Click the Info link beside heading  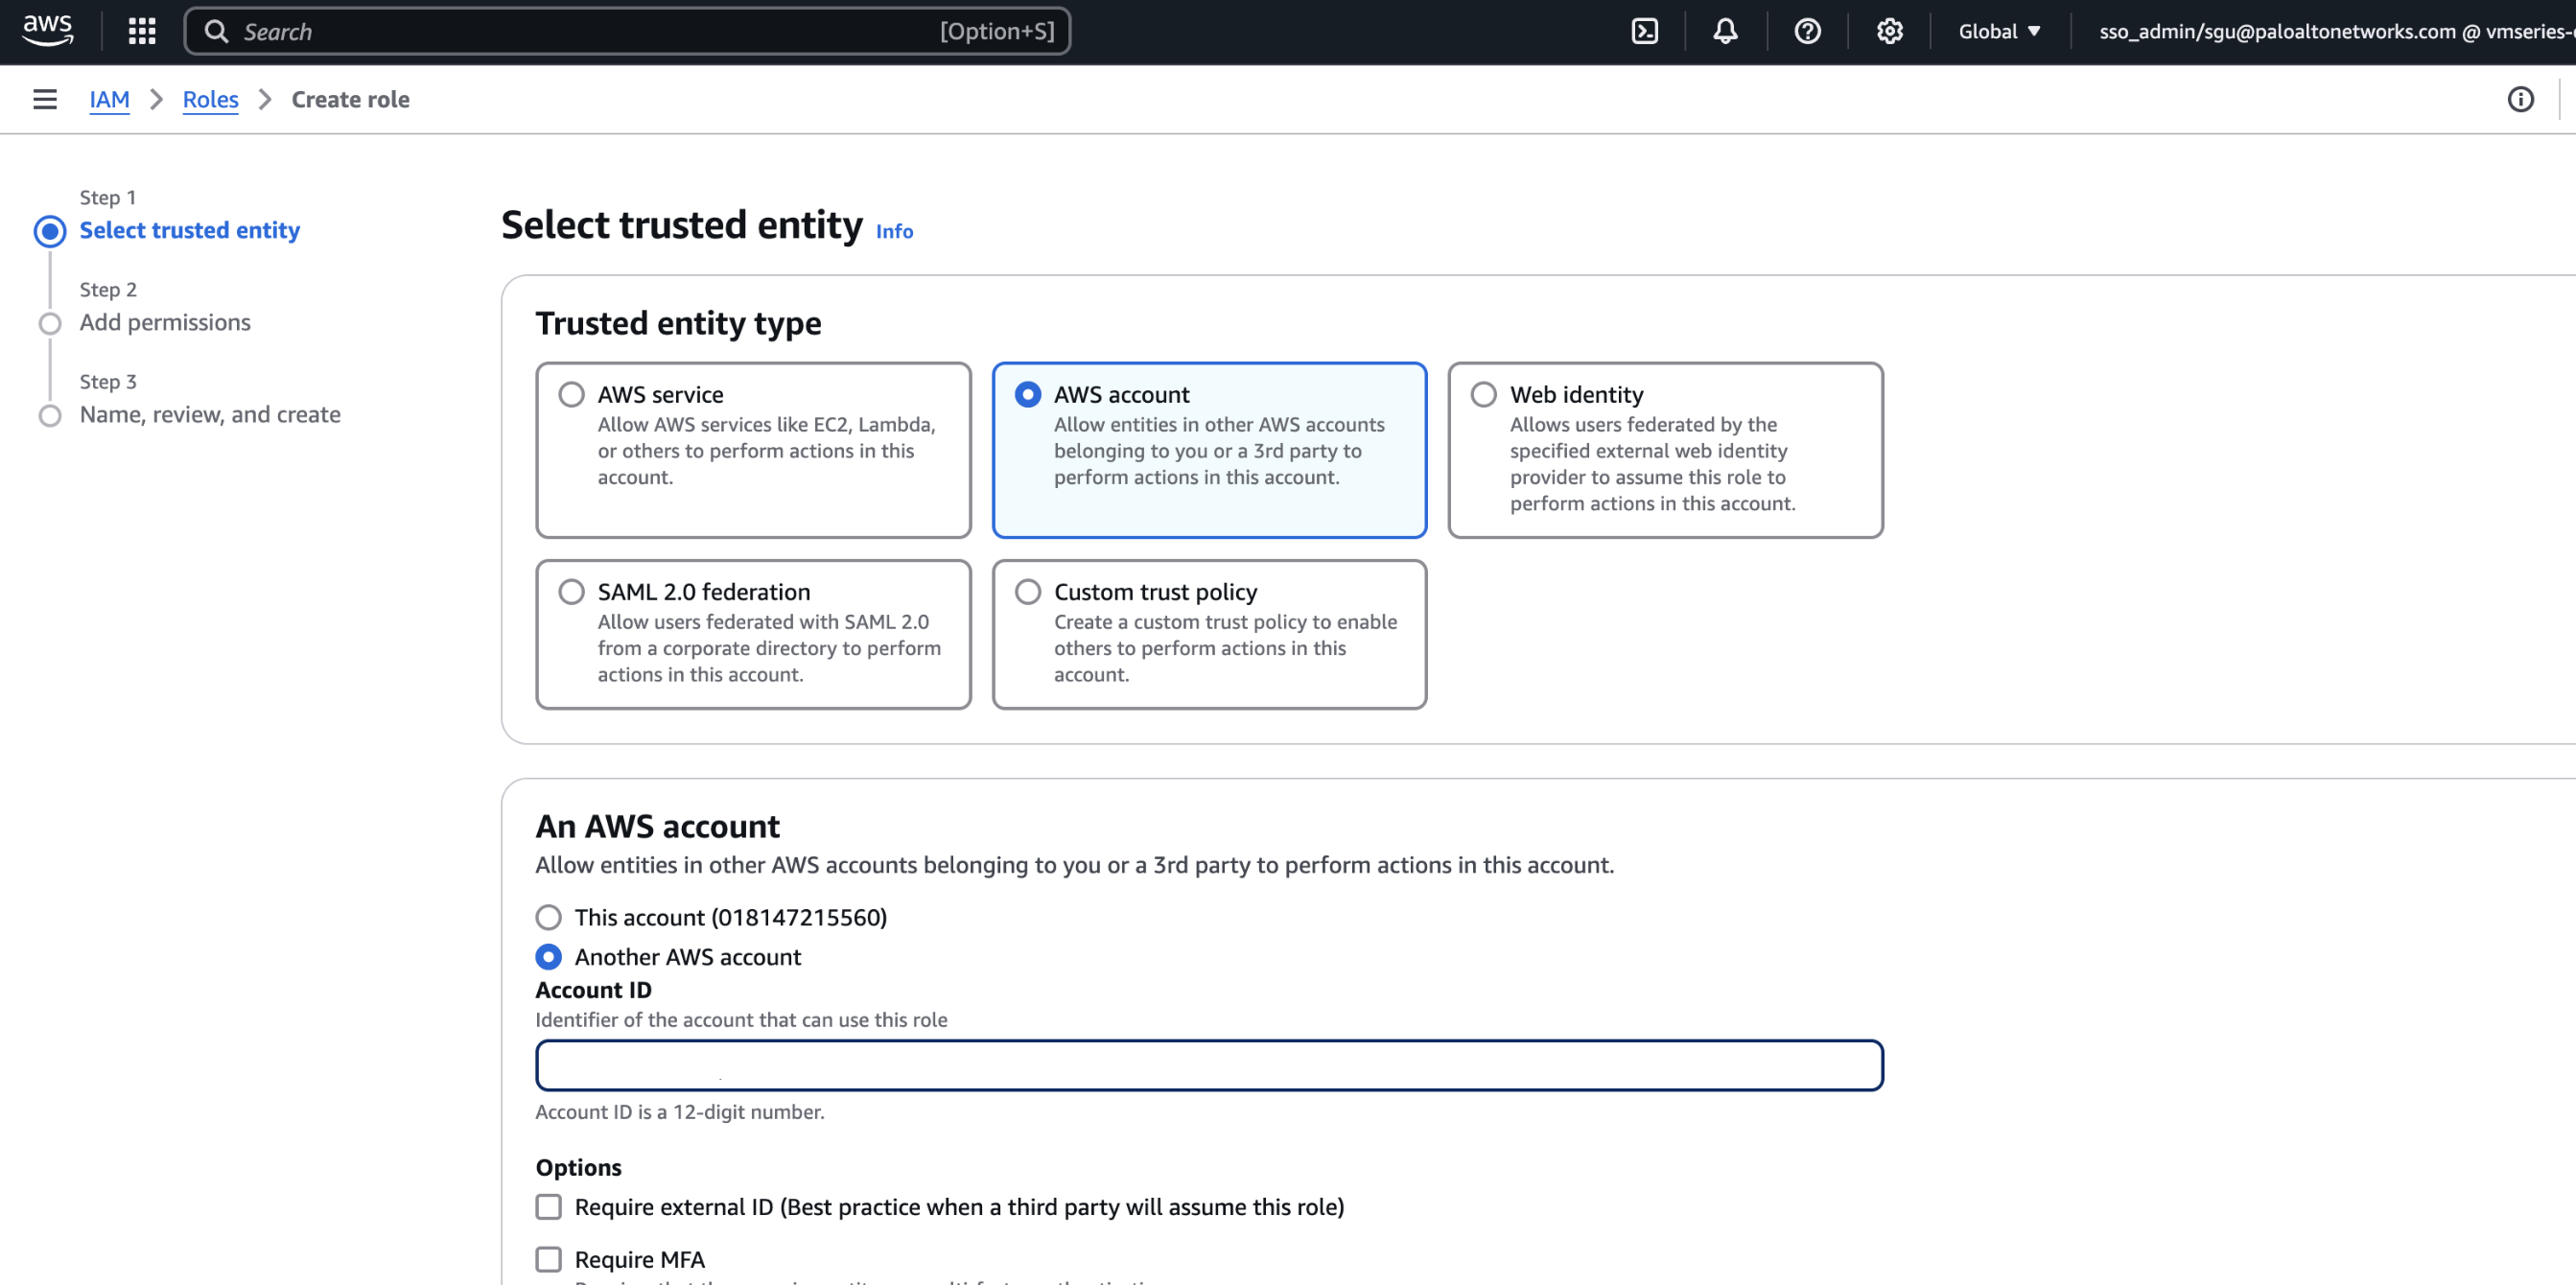[x=894, y=231]
